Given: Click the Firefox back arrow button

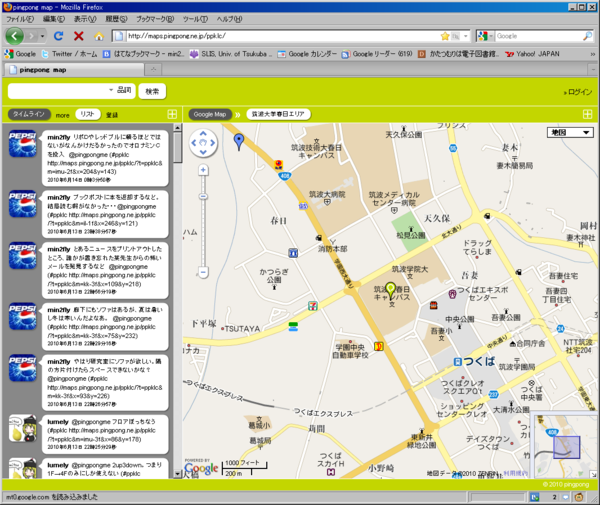Looking at the screenshot, I should pyautogui.click(x=14, y=36).
